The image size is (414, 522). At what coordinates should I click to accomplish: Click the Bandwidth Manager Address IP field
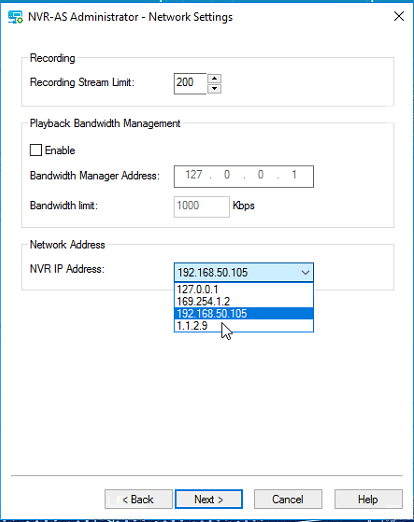point(244,176)
